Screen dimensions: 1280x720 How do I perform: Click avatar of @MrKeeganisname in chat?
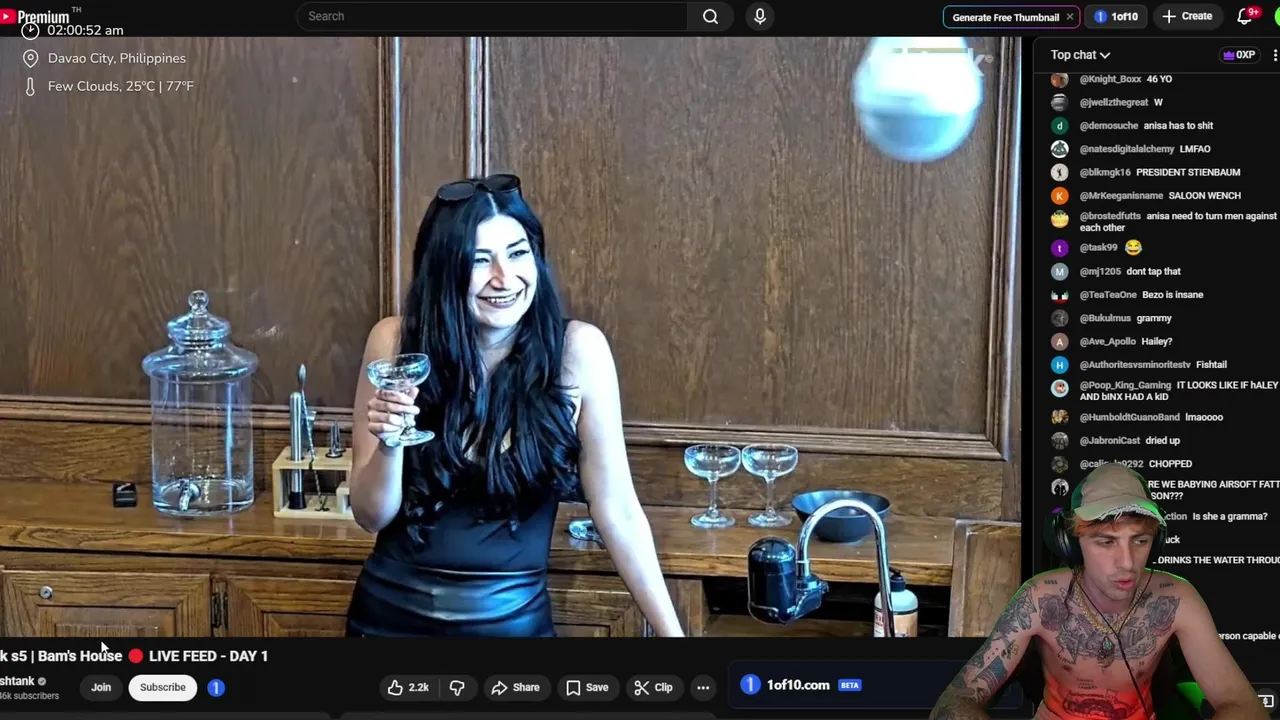[x=1060, y=196]
